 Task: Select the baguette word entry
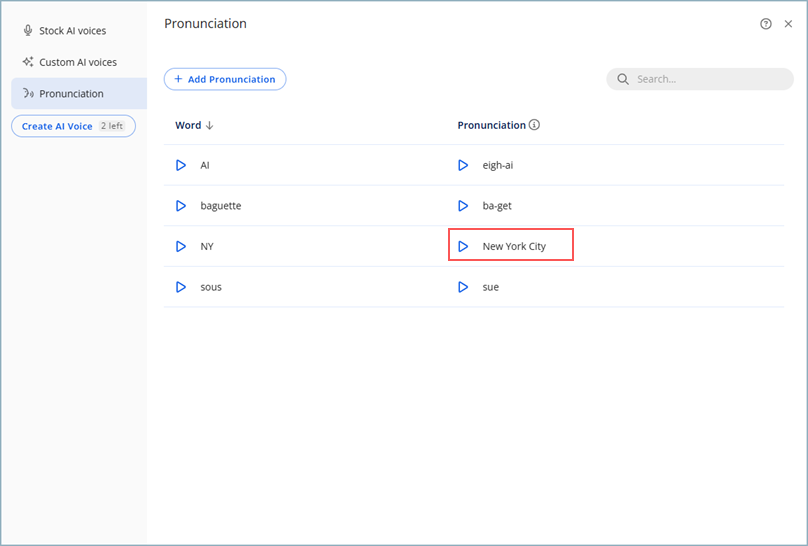click(x=221, y=206)
